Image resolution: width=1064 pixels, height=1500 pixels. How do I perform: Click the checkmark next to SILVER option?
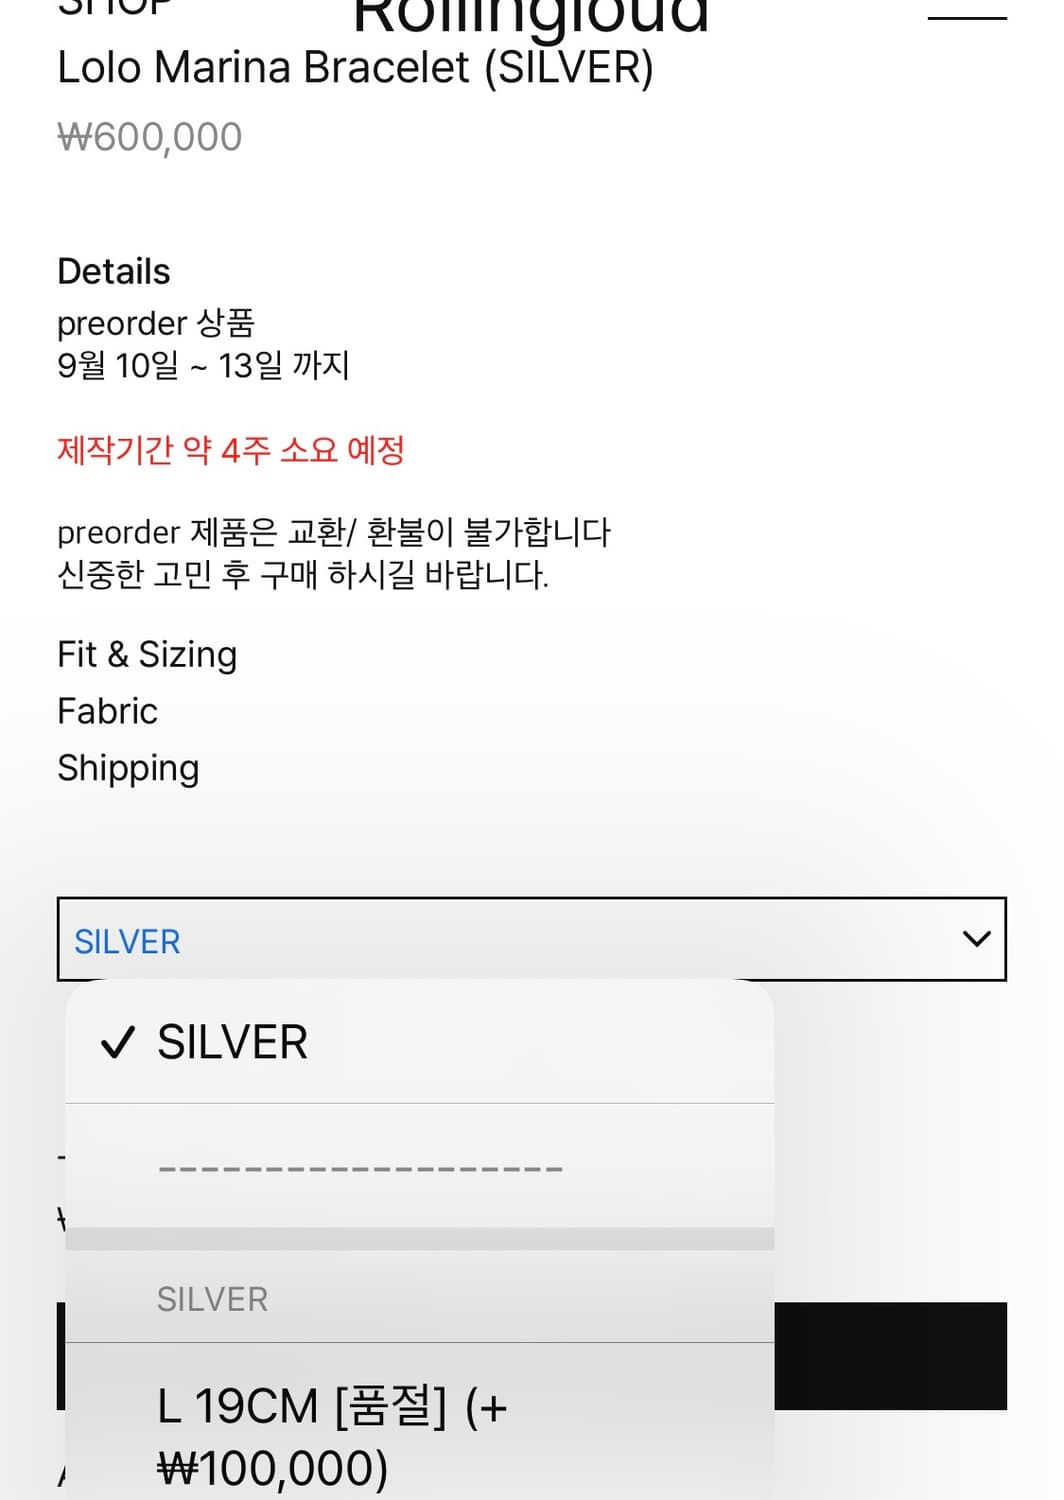coord(118,1042)
